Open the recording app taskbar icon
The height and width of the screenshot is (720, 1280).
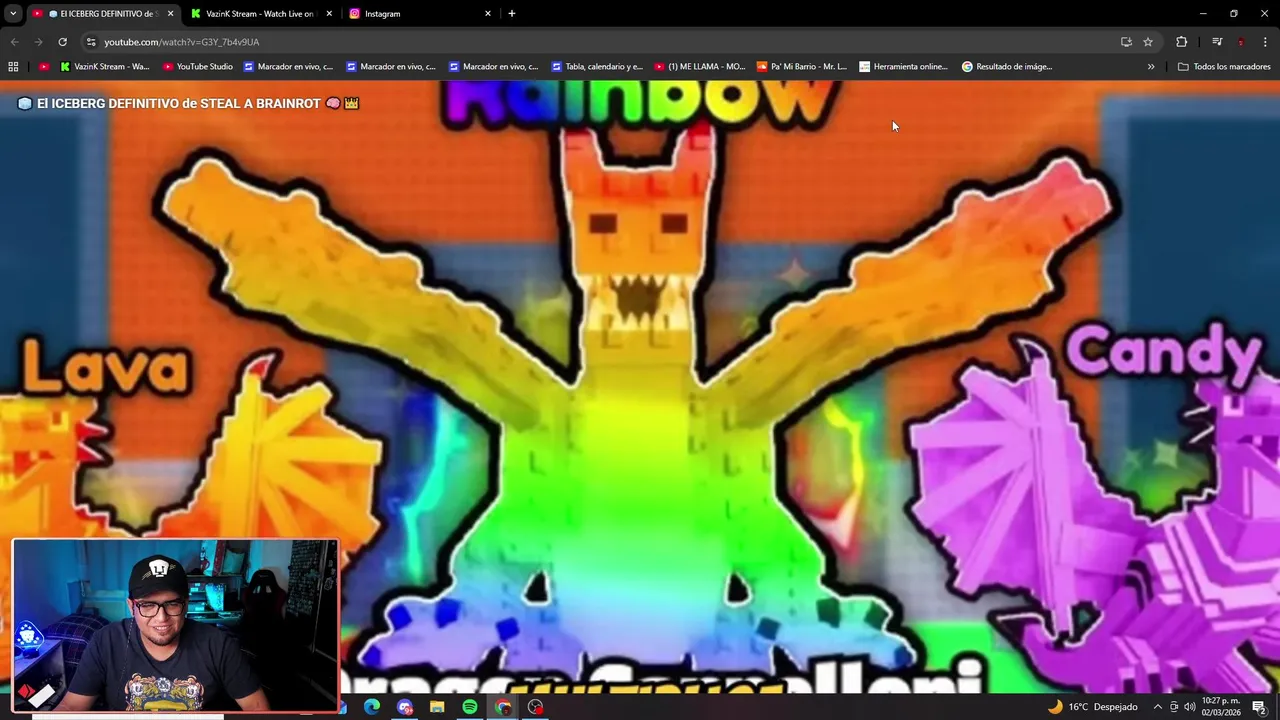tap(536, 707)
